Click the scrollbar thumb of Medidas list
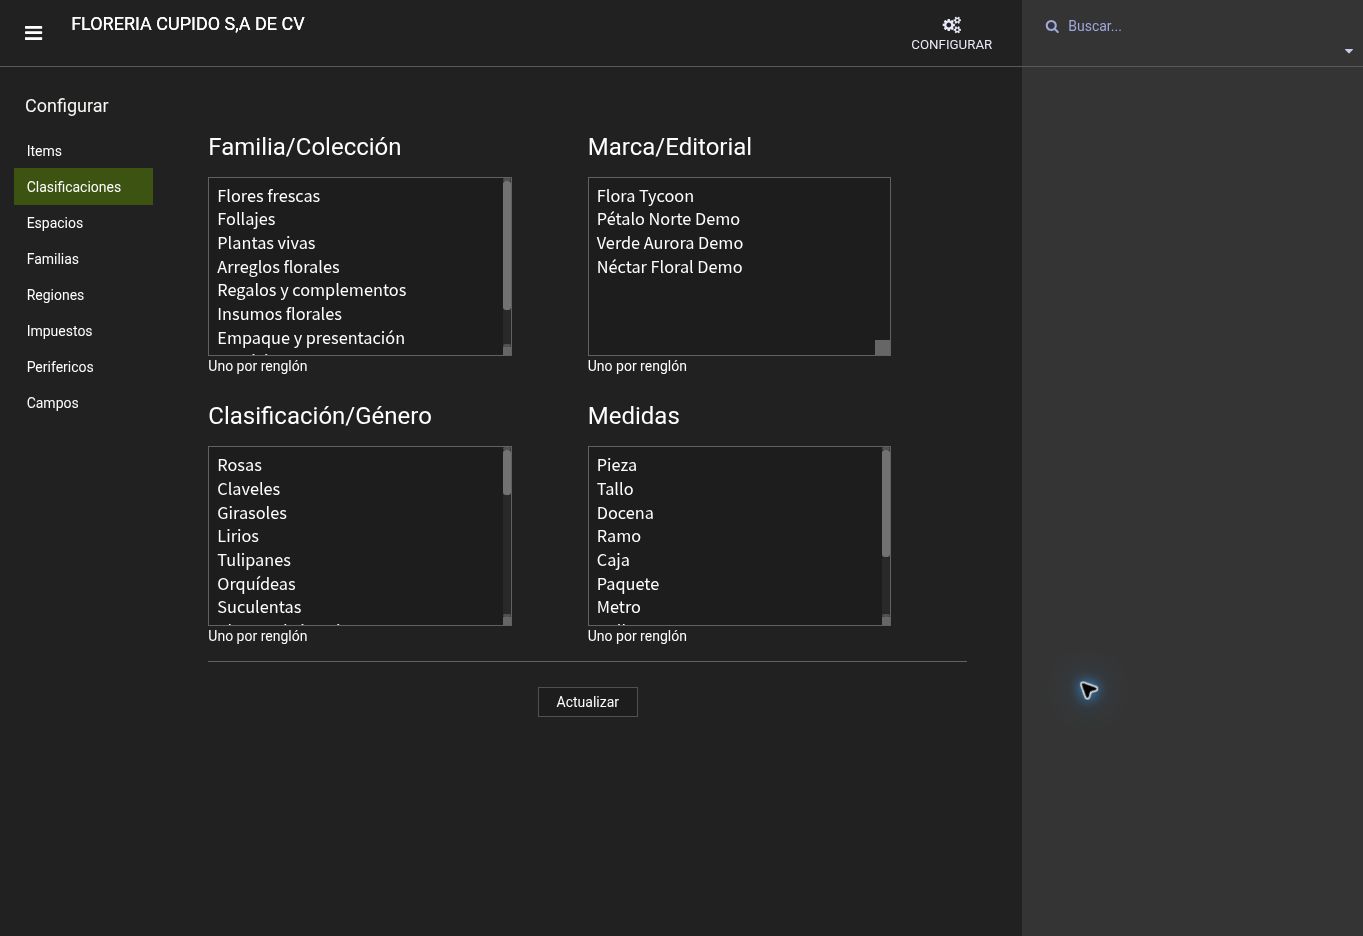 (886, 503)
